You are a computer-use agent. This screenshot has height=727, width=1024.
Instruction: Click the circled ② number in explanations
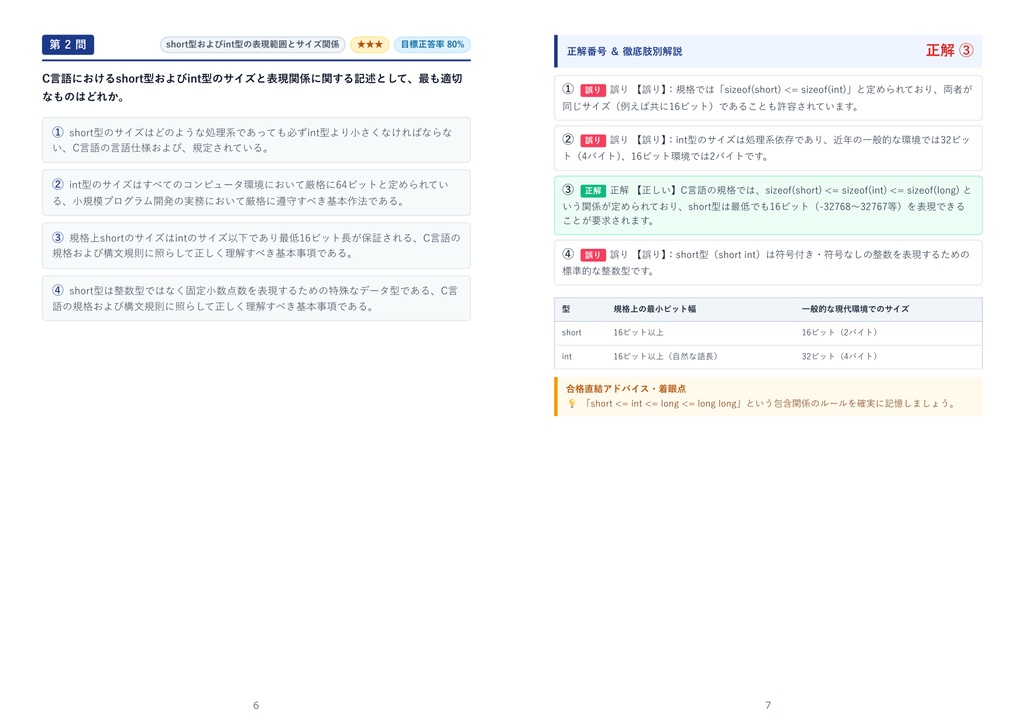568,139
